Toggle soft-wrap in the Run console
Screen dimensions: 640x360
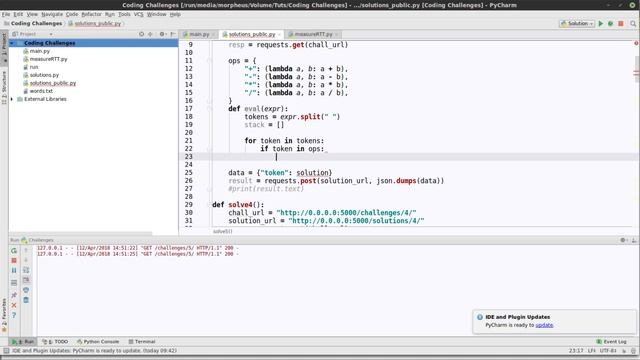[26, 270]
